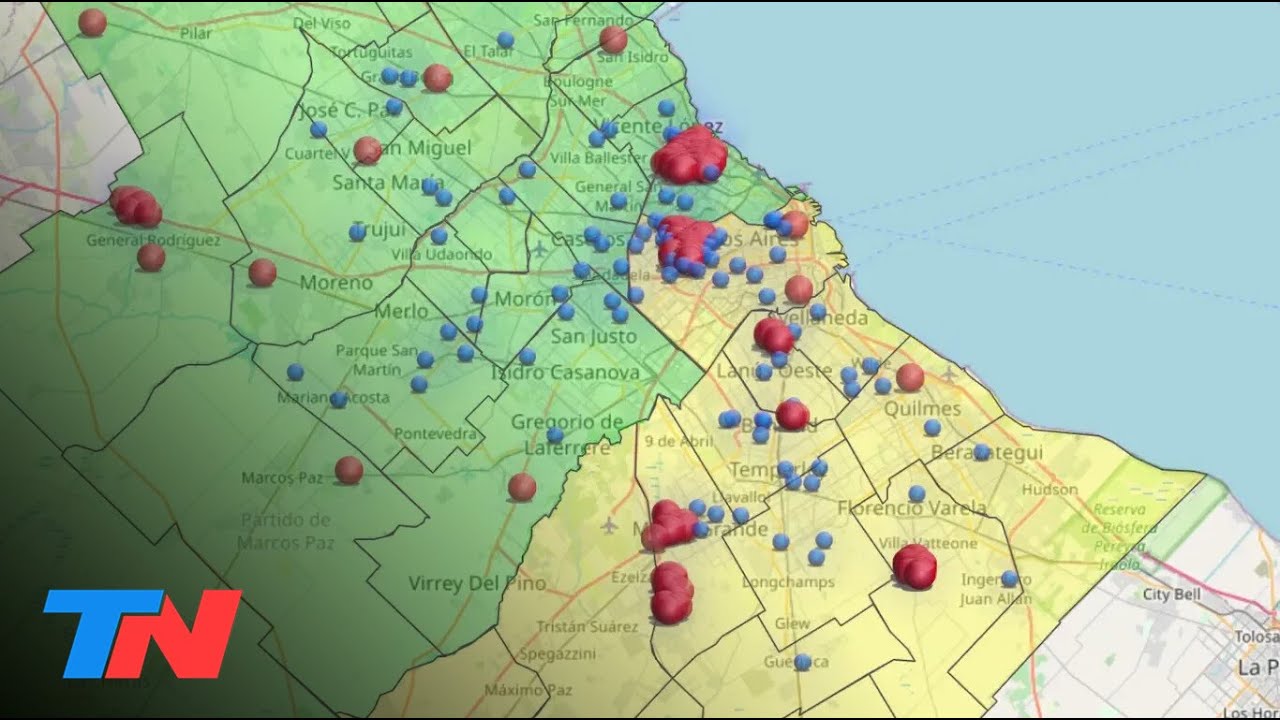This screenshot has height=720, width=1280.
Task: Click the red marker beside Marcos Paz
Action: point(348,470)
